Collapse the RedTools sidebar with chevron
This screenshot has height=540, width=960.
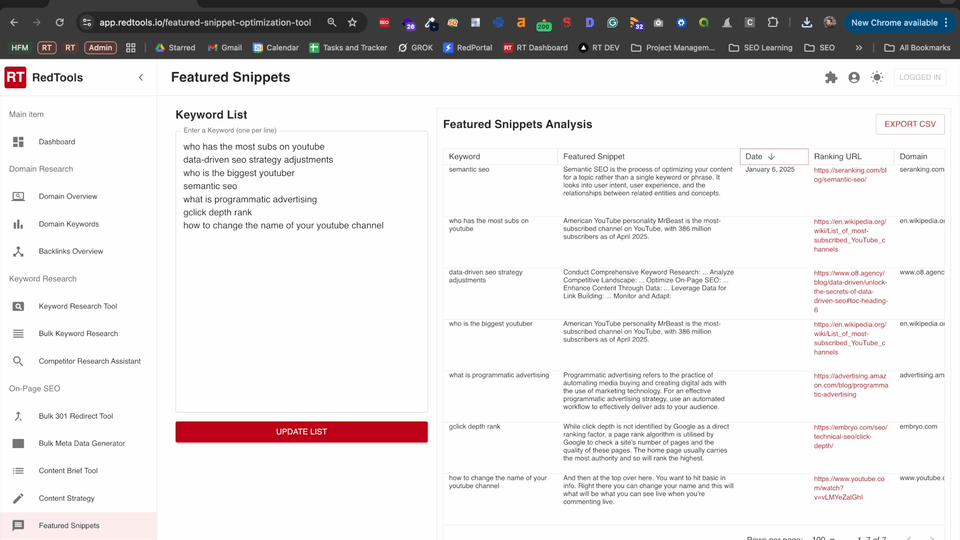(141, 78)
